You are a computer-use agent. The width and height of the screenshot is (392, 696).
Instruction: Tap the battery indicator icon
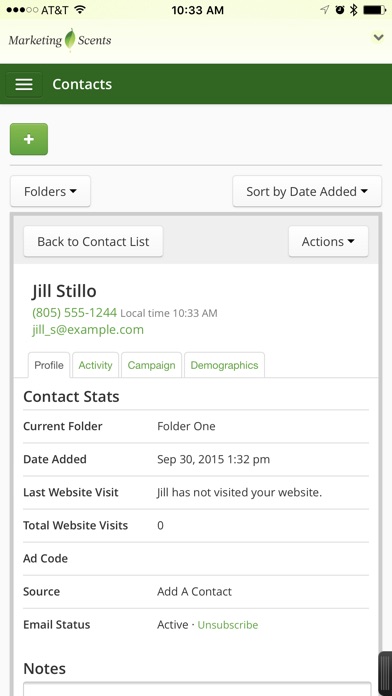point(374,10)
